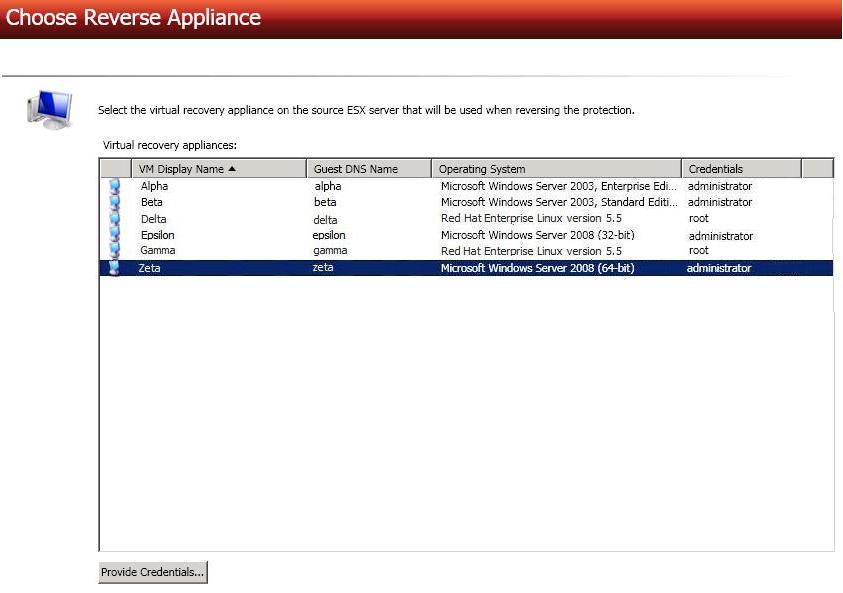
Task: Click the blank first column header
Action: pos(116,169)
